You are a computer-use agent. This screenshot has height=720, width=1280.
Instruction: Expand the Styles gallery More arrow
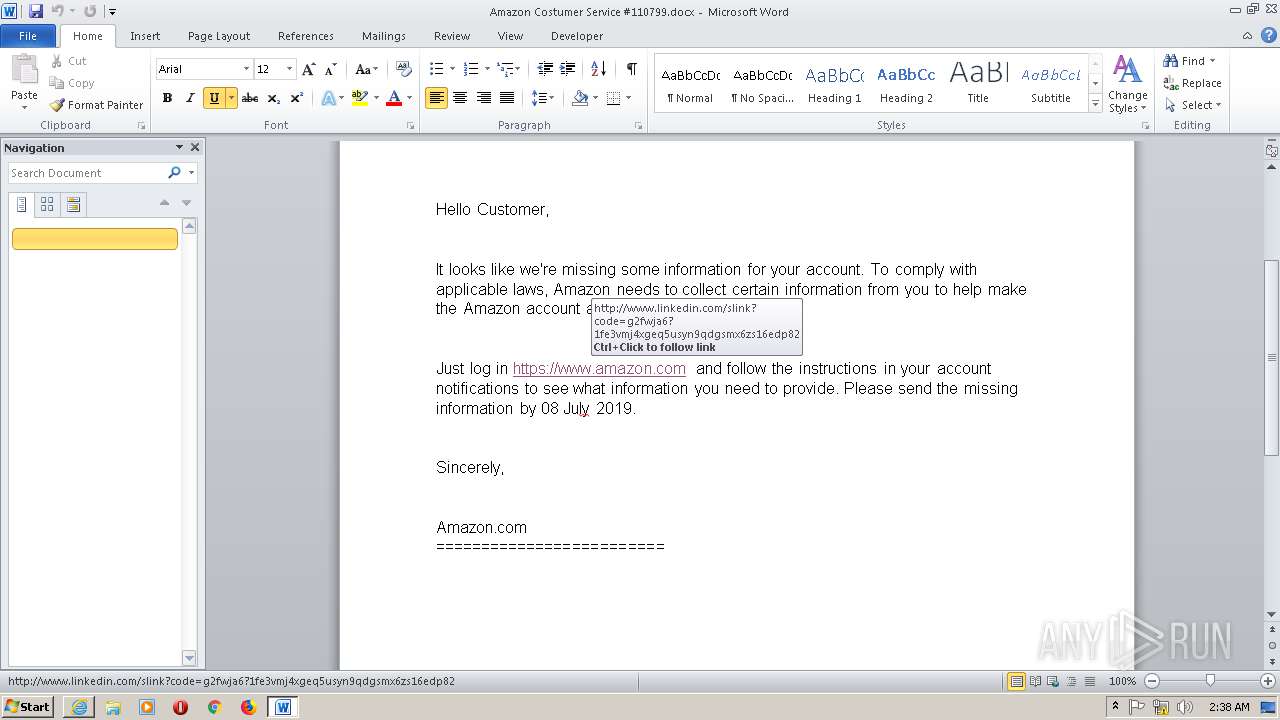pos(1096,104)
